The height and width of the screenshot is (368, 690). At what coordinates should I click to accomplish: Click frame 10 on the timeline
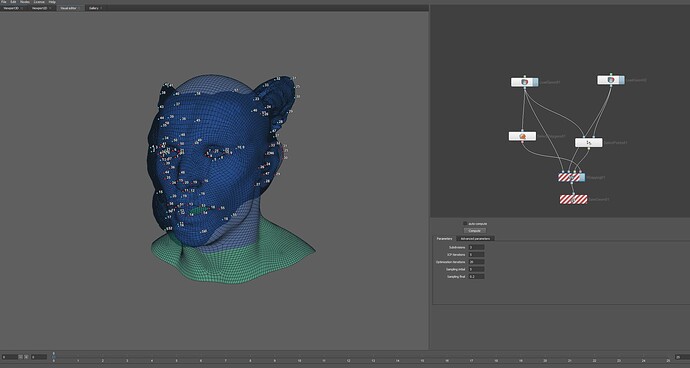point(299,361)
